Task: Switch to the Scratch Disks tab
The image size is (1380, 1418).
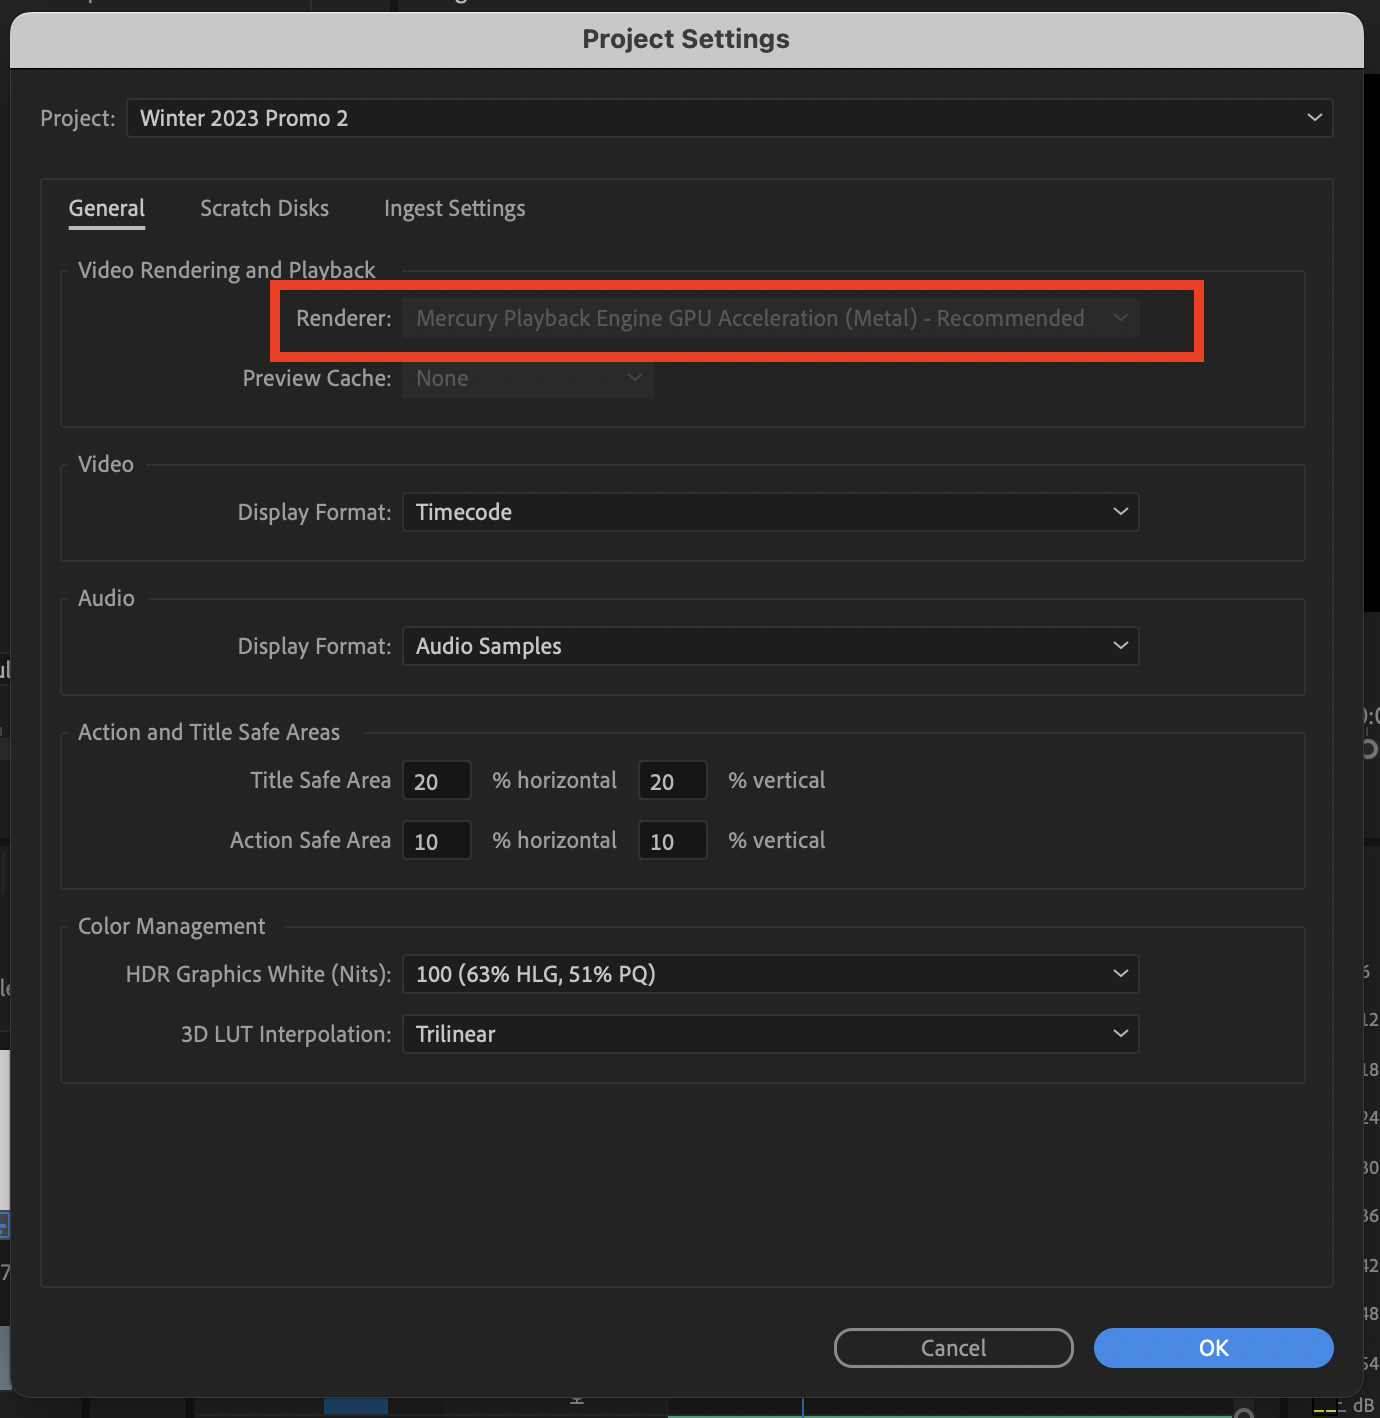Action: (264, 208)
